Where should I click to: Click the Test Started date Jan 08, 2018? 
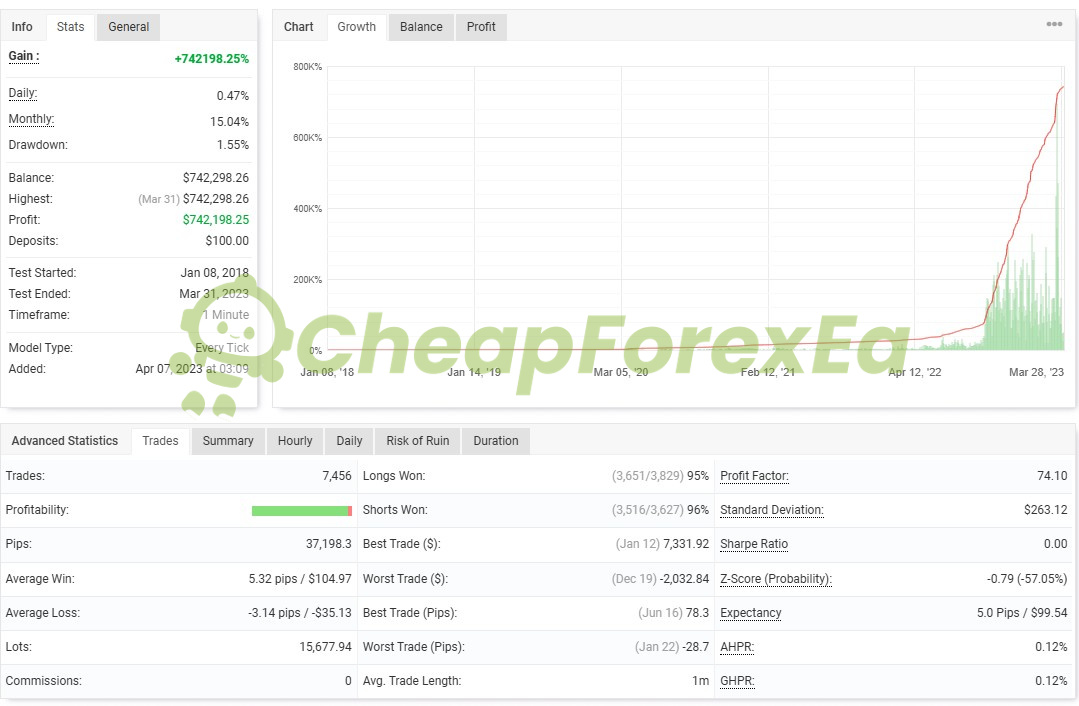(215, 272)
